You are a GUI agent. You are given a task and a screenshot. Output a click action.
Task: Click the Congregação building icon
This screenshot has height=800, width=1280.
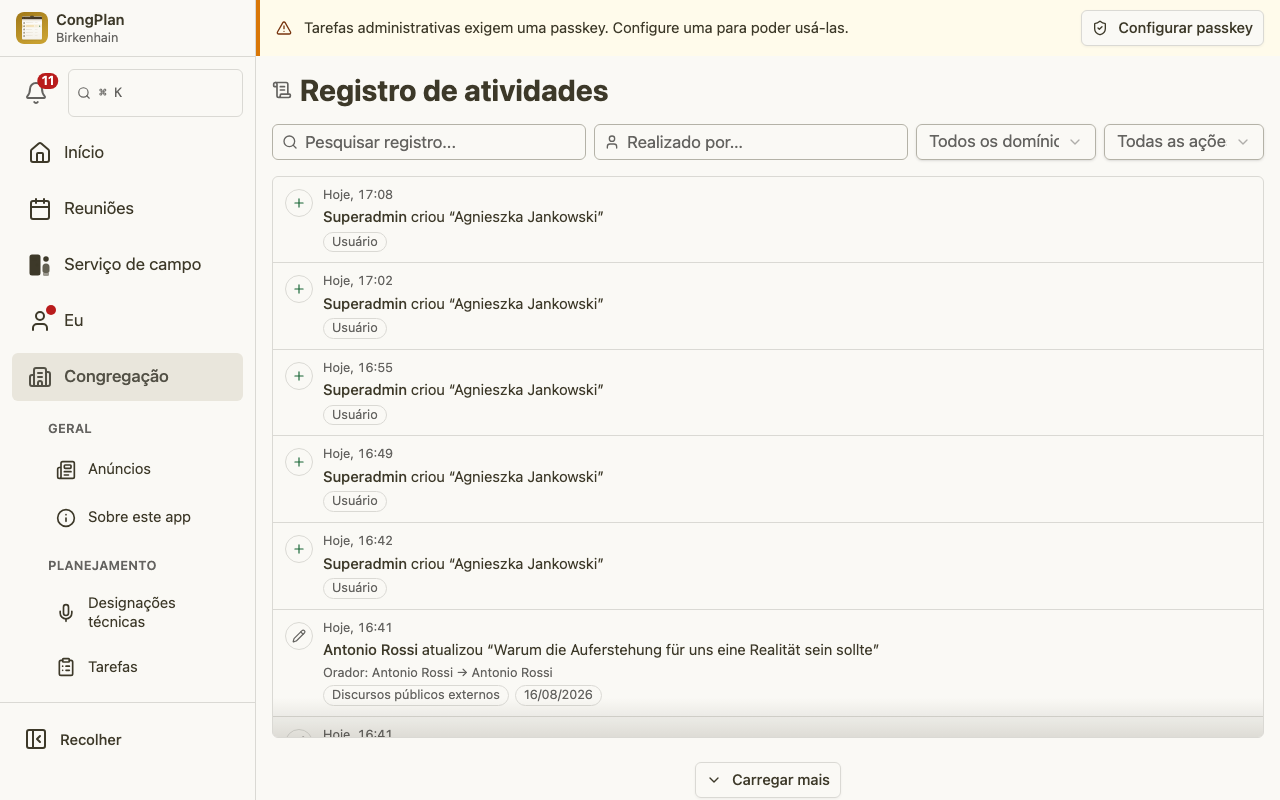click(40, 376)
